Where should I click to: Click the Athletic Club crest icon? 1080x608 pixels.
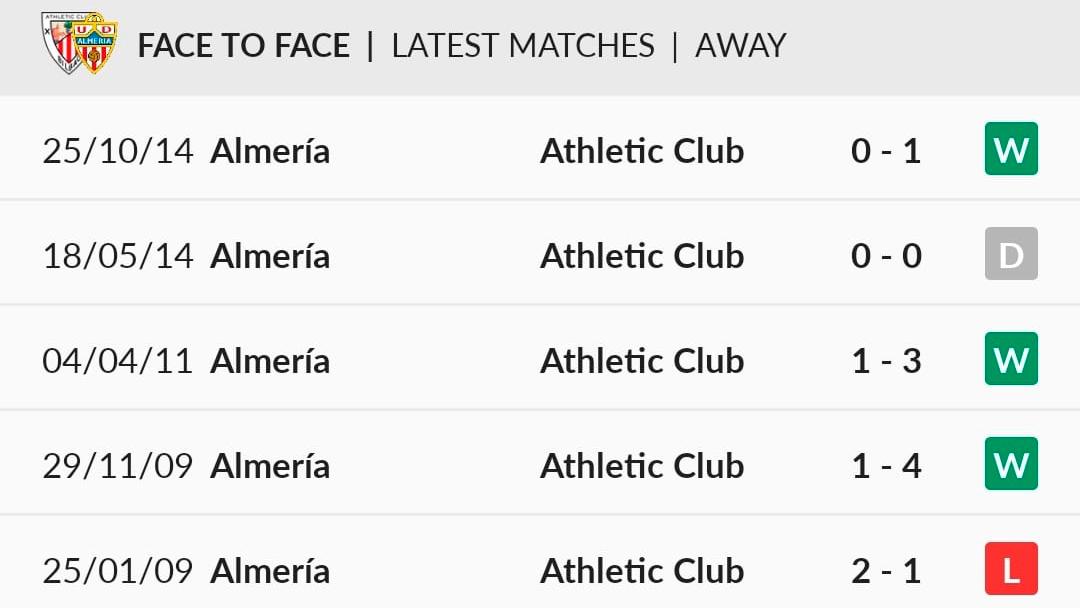(x=61, y=41)
